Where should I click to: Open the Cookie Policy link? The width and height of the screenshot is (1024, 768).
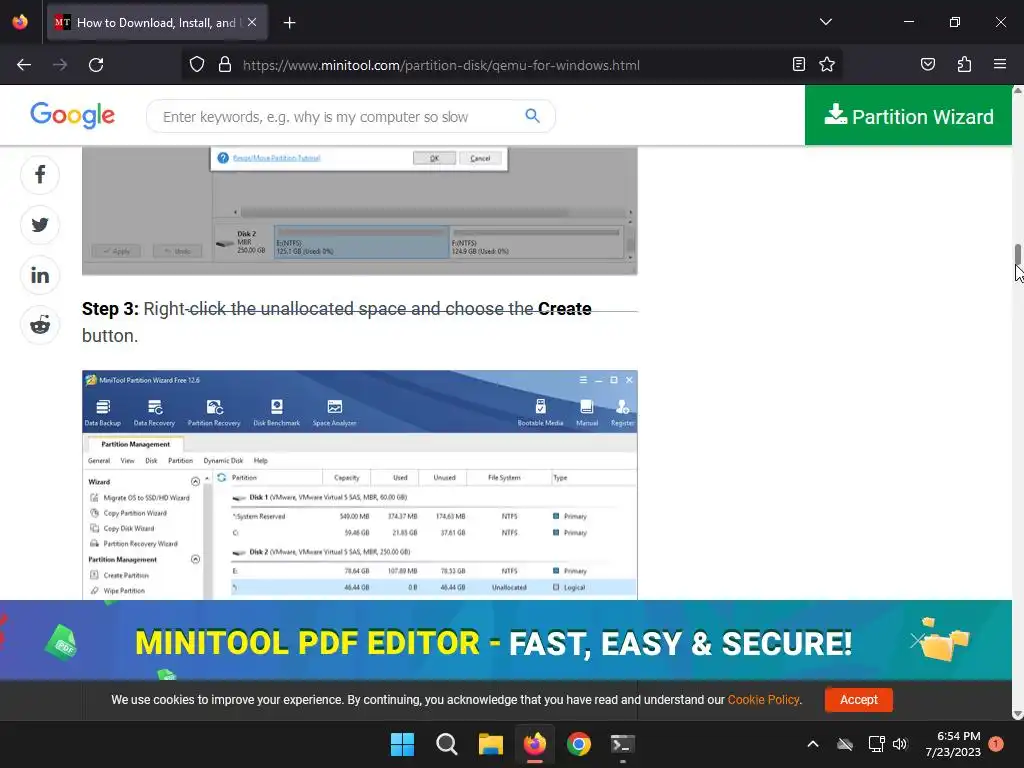coord(763,699)
